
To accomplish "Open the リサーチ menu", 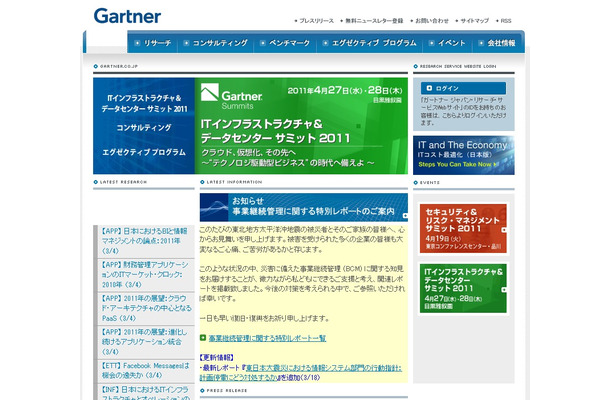I will [157, 43].
